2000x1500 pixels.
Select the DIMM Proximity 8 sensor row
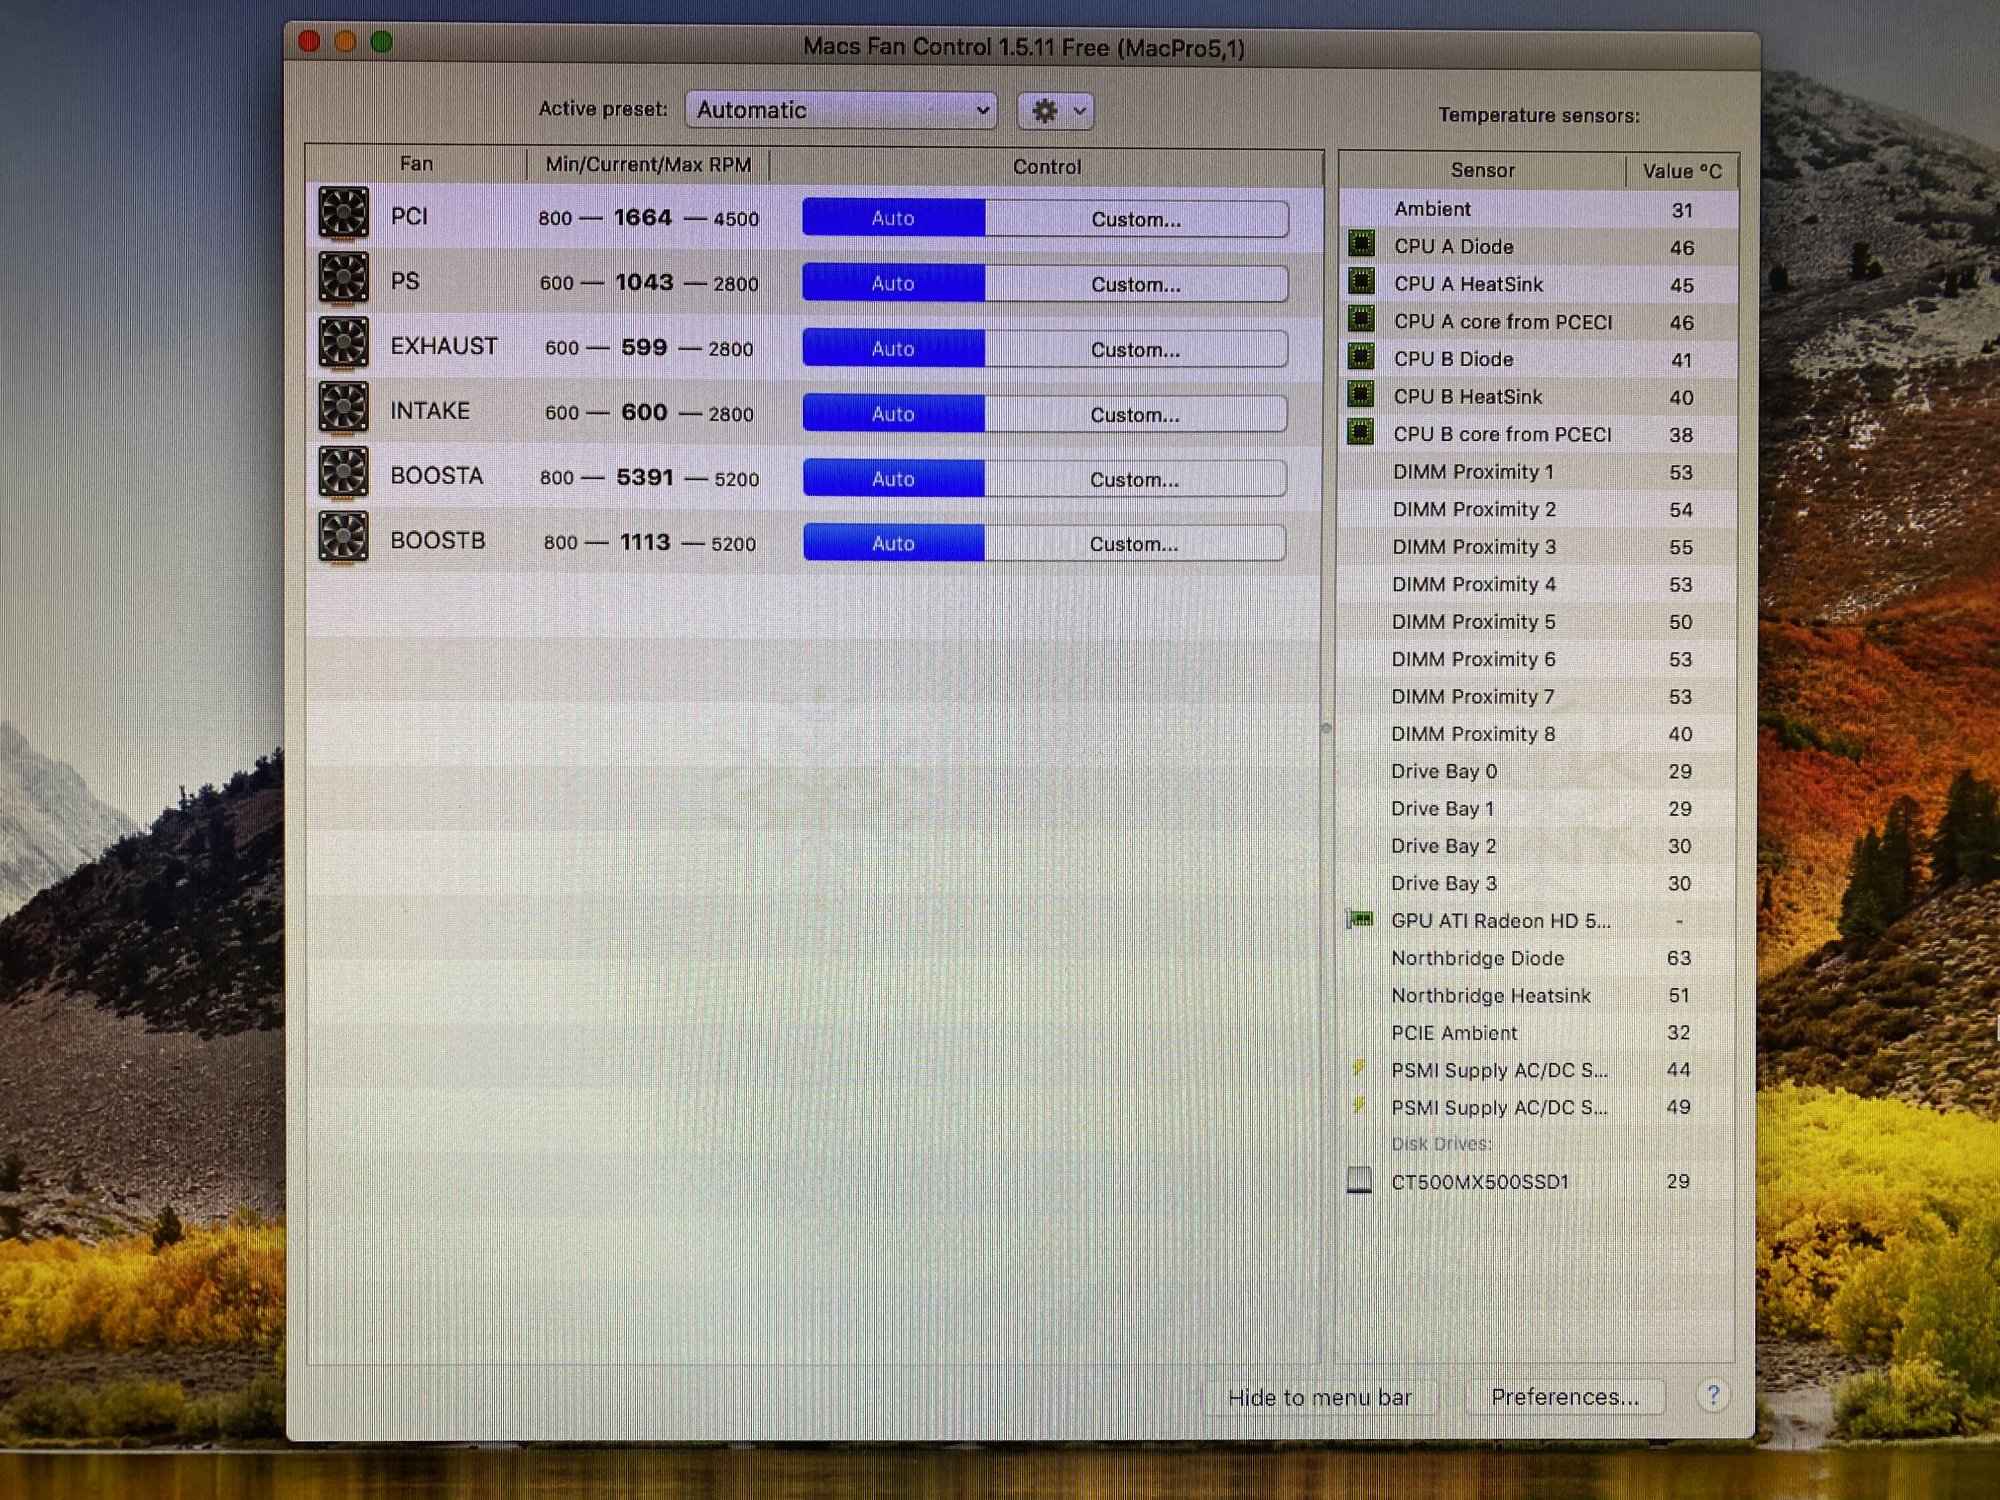1536,734
